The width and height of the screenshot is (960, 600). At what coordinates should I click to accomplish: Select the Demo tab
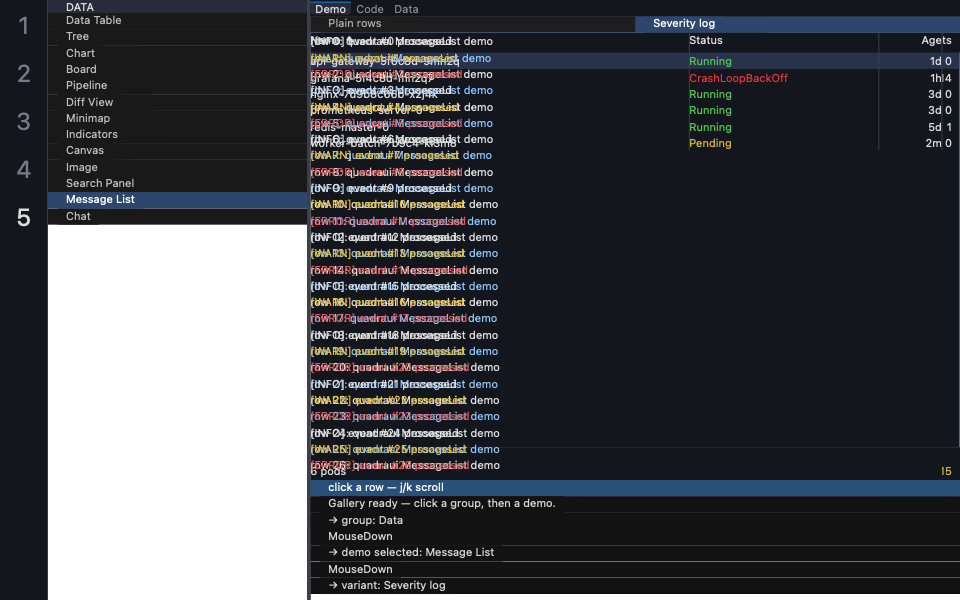click(331, 9)
